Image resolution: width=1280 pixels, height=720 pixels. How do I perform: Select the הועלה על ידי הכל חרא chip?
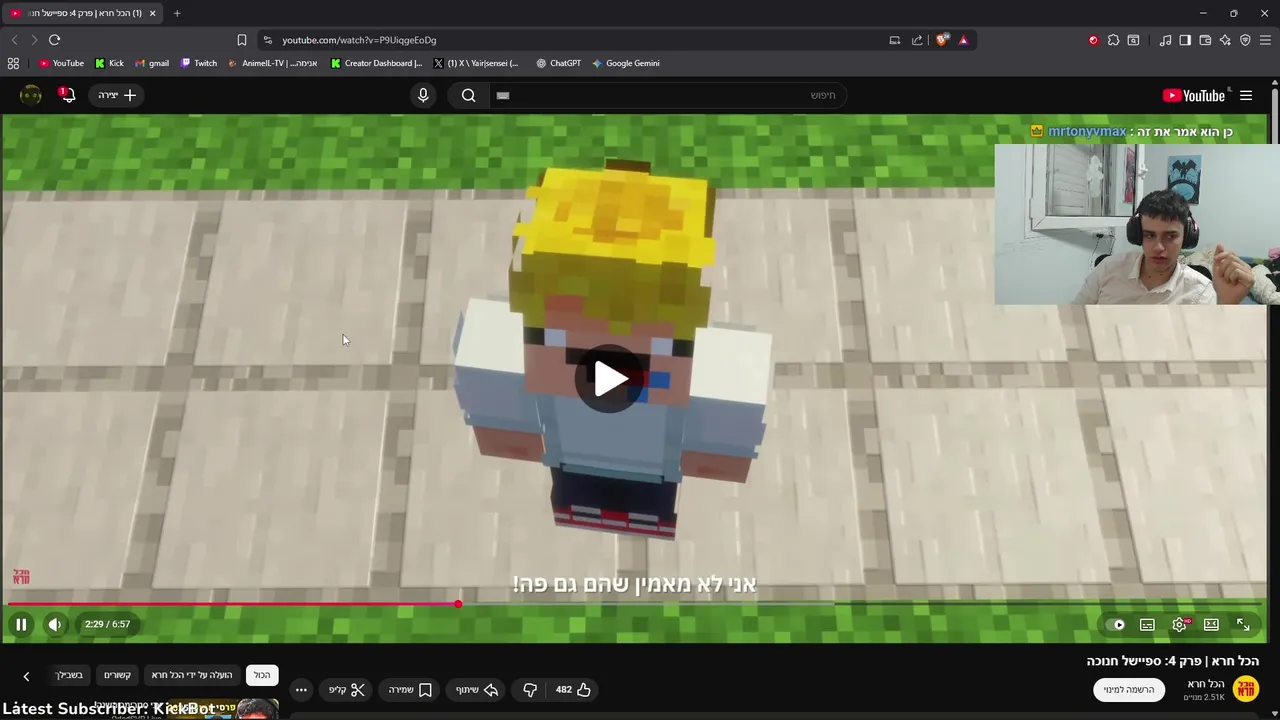tap(192, 675)
